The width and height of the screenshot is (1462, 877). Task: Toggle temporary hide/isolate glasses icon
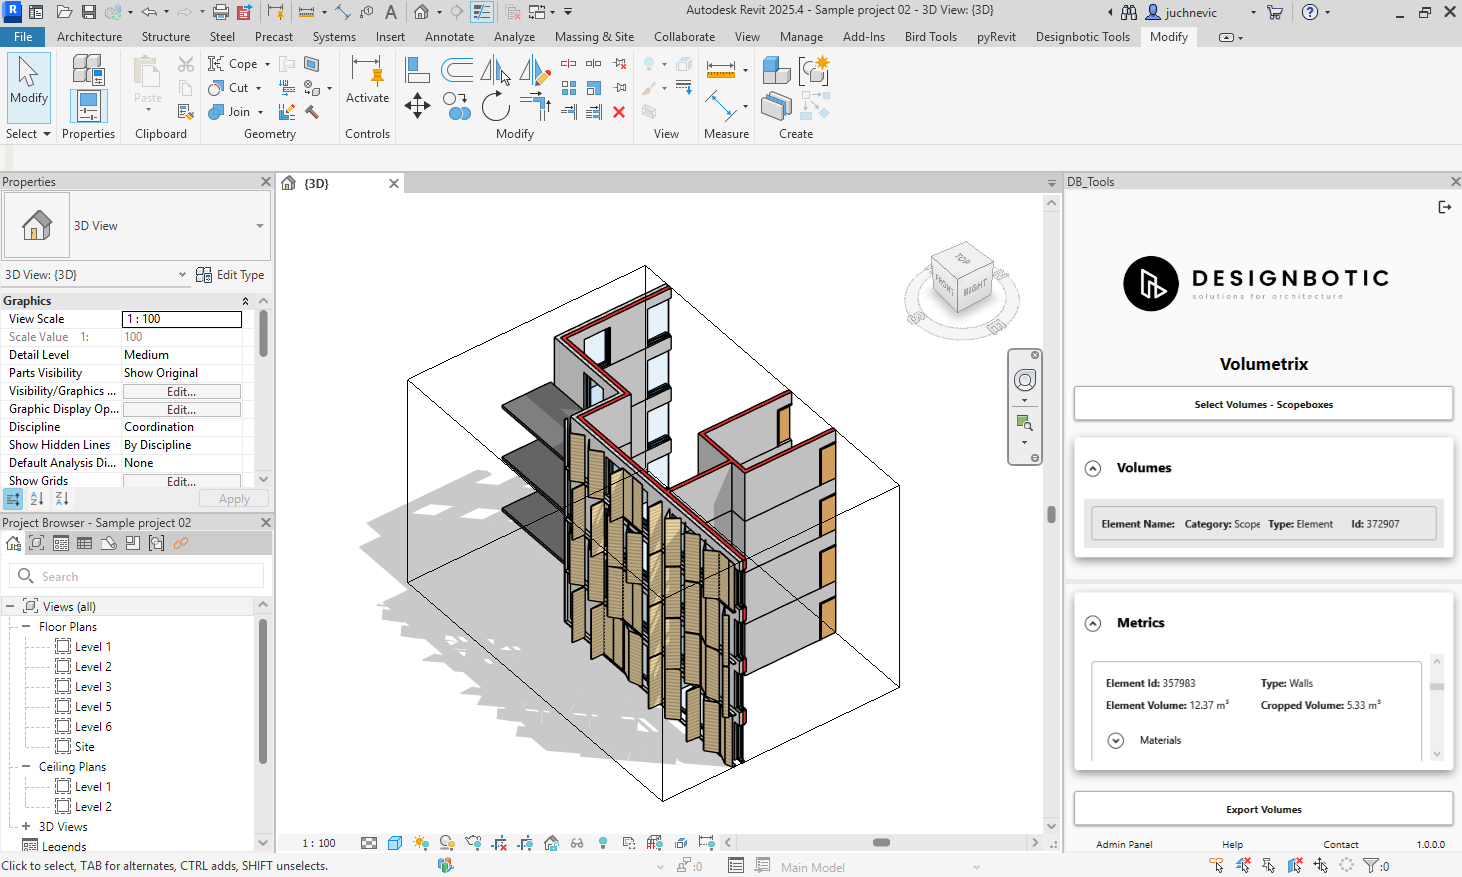pyautogui.click(x=577, y=843)
